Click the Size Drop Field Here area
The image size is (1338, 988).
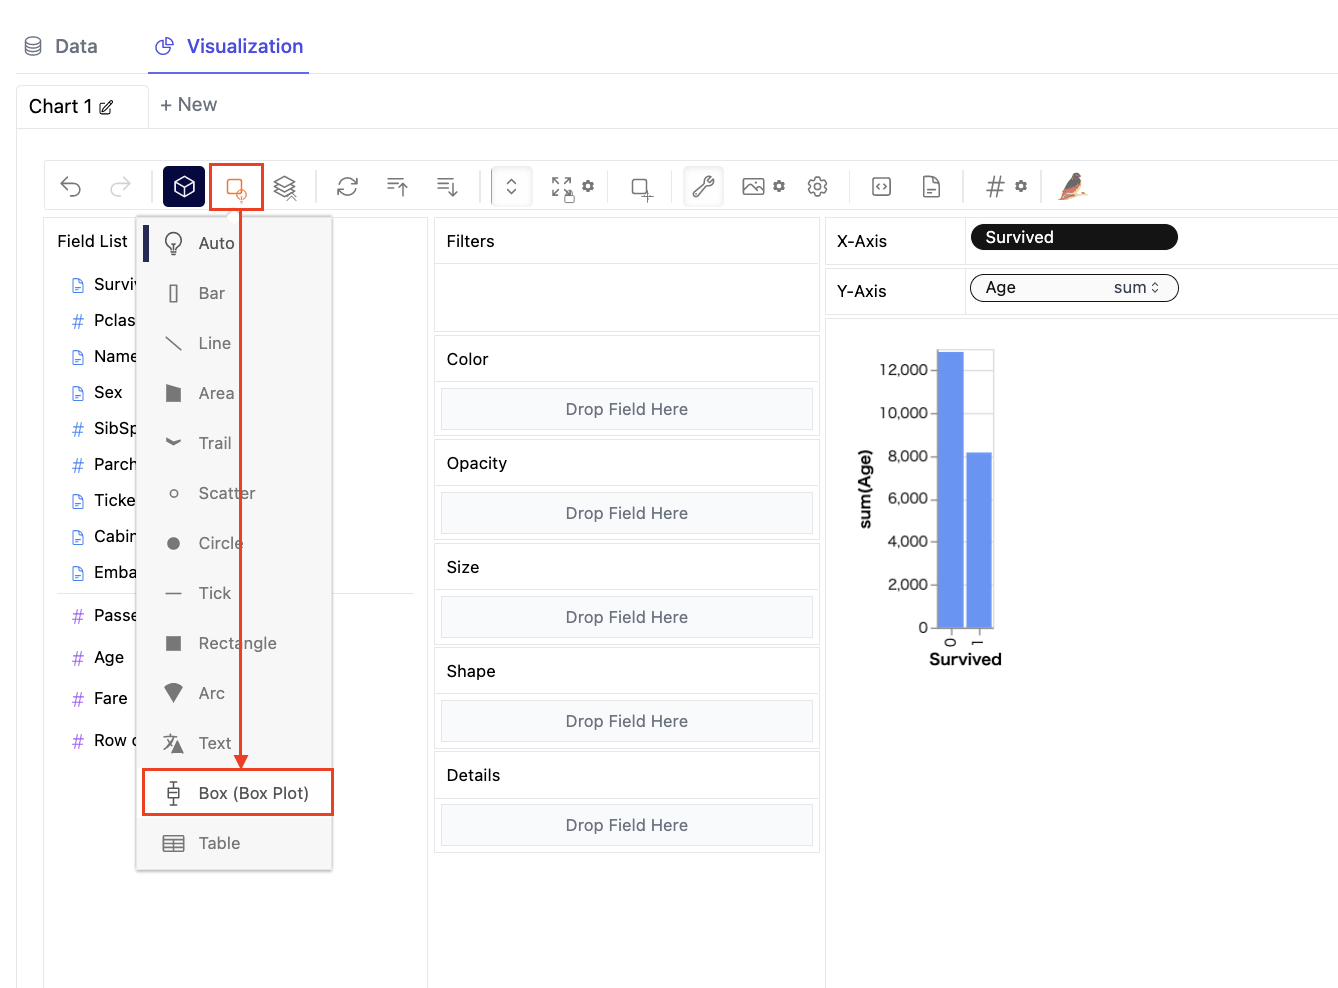pos(627,617)
